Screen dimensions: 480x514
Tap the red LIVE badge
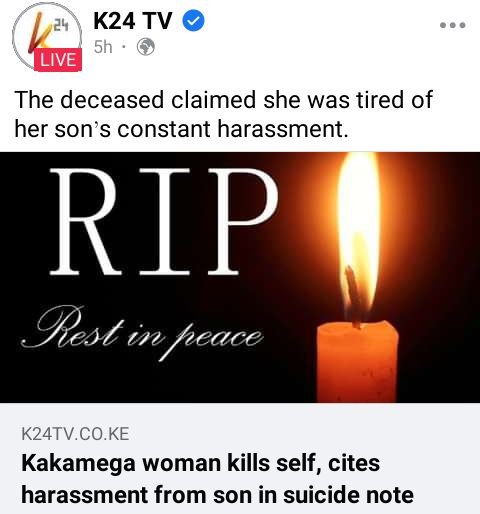58,60
